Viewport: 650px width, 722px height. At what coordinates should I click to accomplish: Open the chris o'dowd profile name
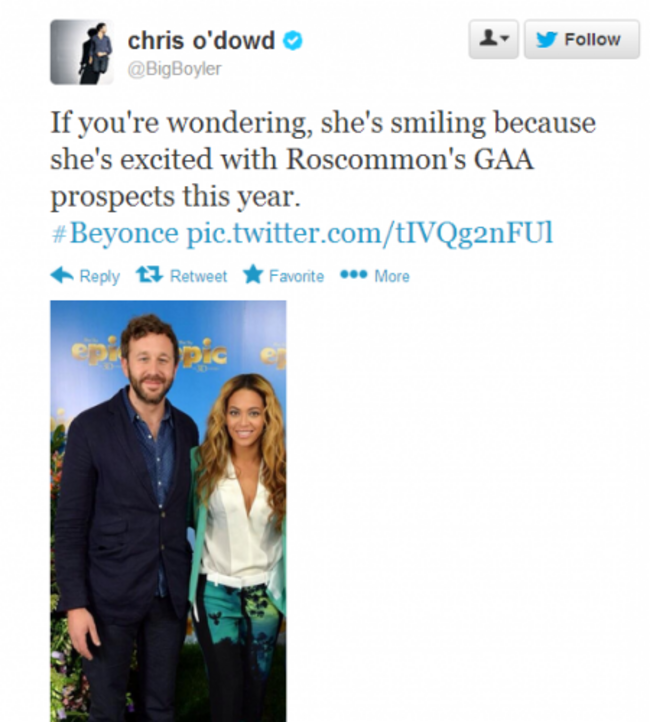(201, 41)
